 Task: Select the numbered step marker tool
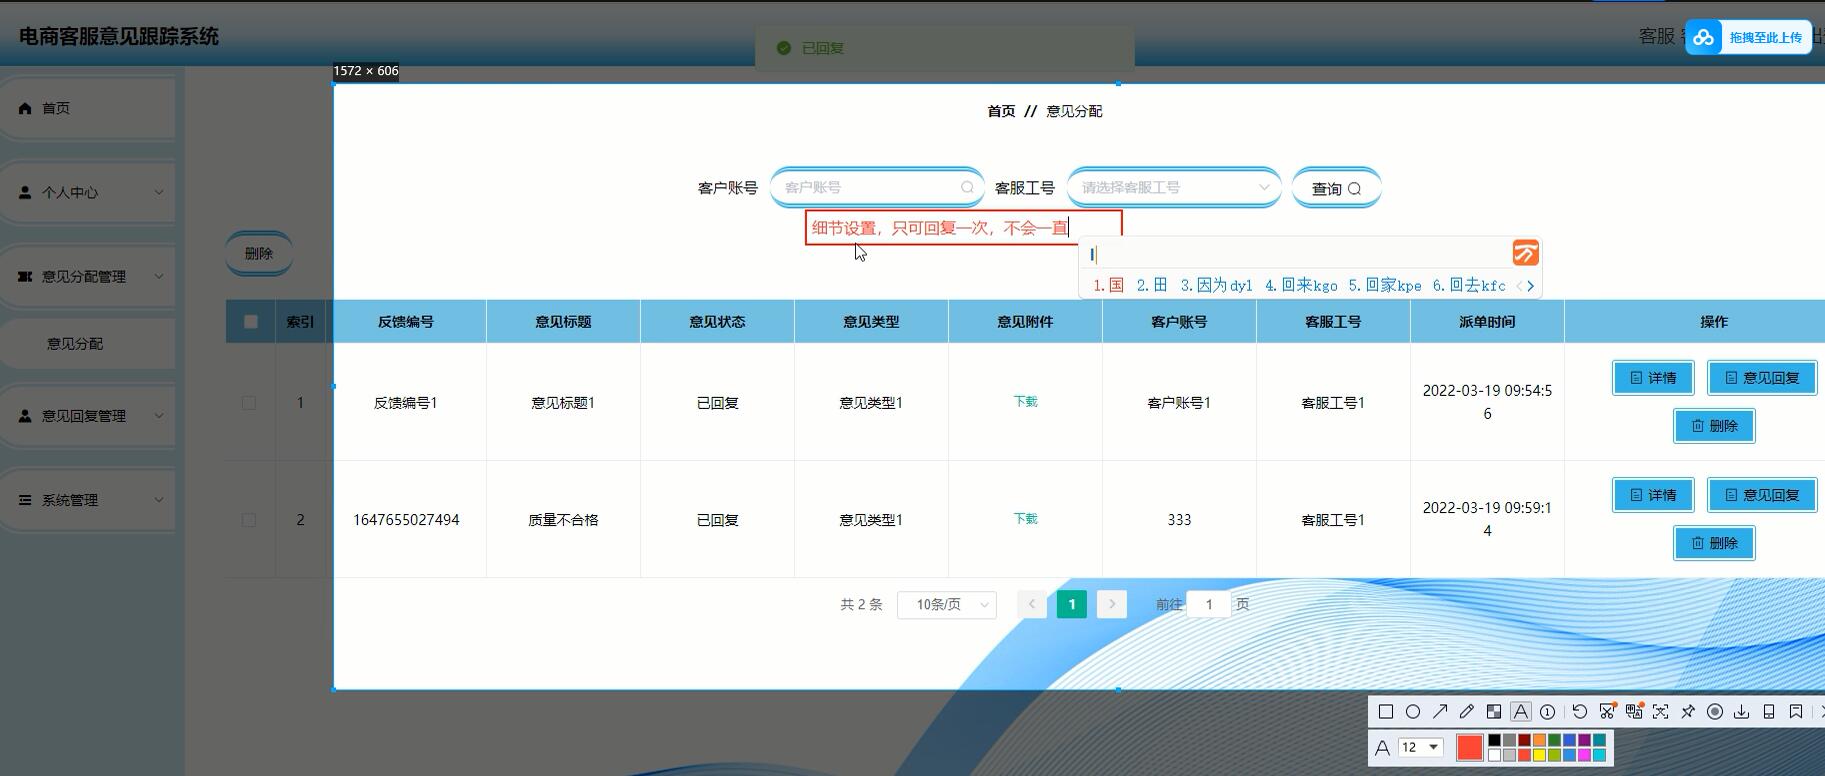pyautogui.click(x=1548, y=712)
